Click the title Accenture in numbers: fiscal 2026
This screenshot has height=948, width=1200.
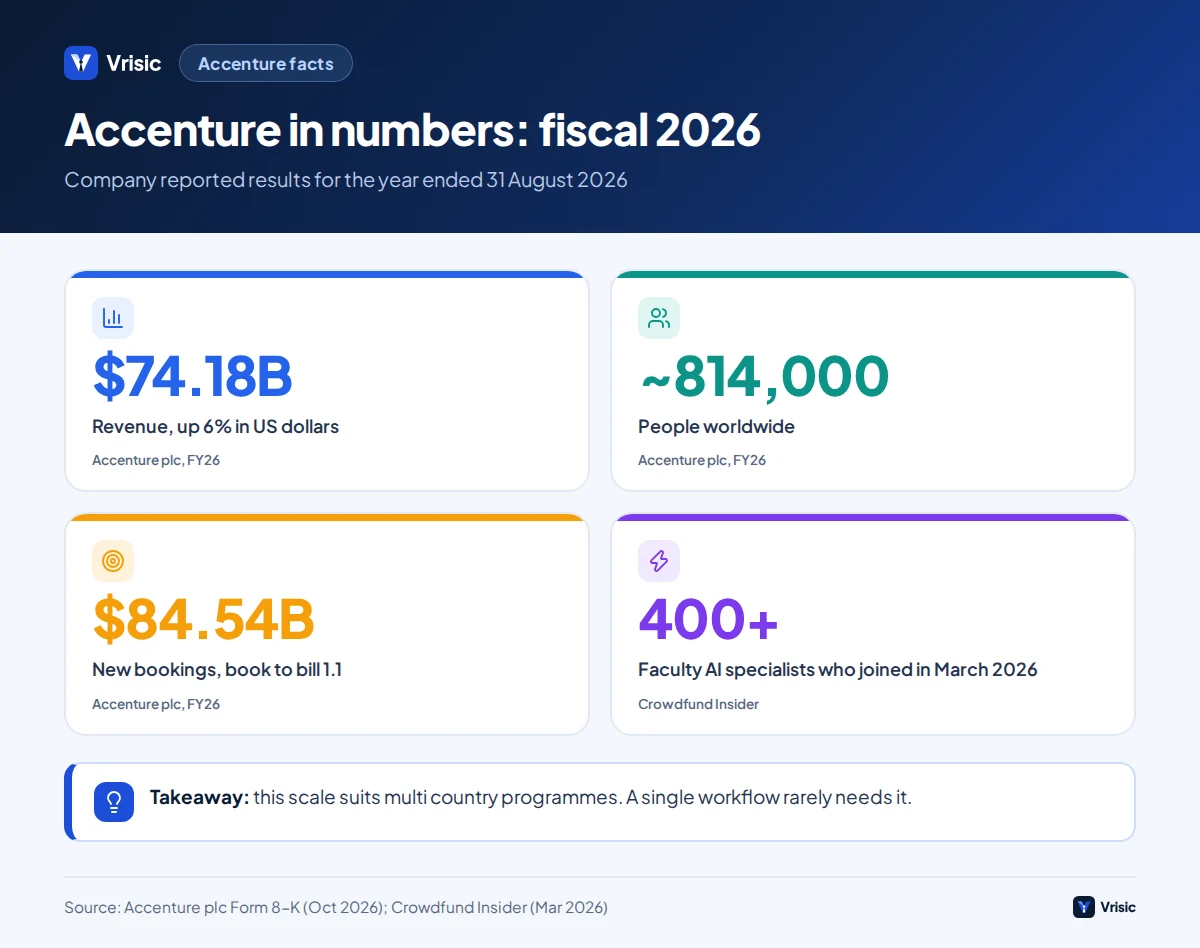point(413,130)
